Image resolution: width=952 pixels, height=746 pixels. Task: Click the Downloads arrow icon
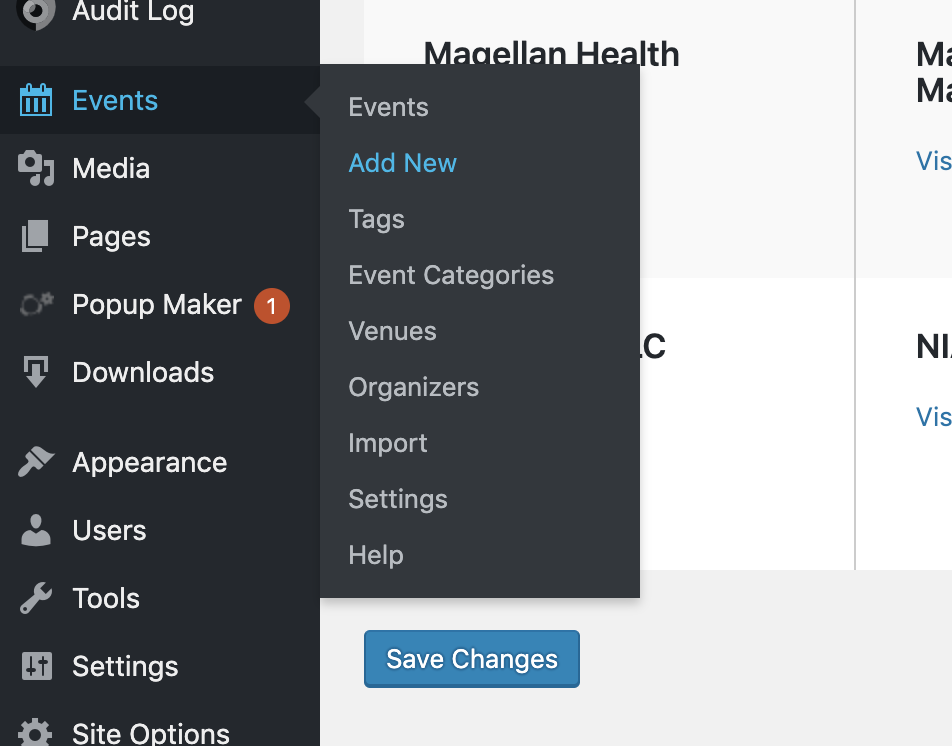[x=36, y=371]
